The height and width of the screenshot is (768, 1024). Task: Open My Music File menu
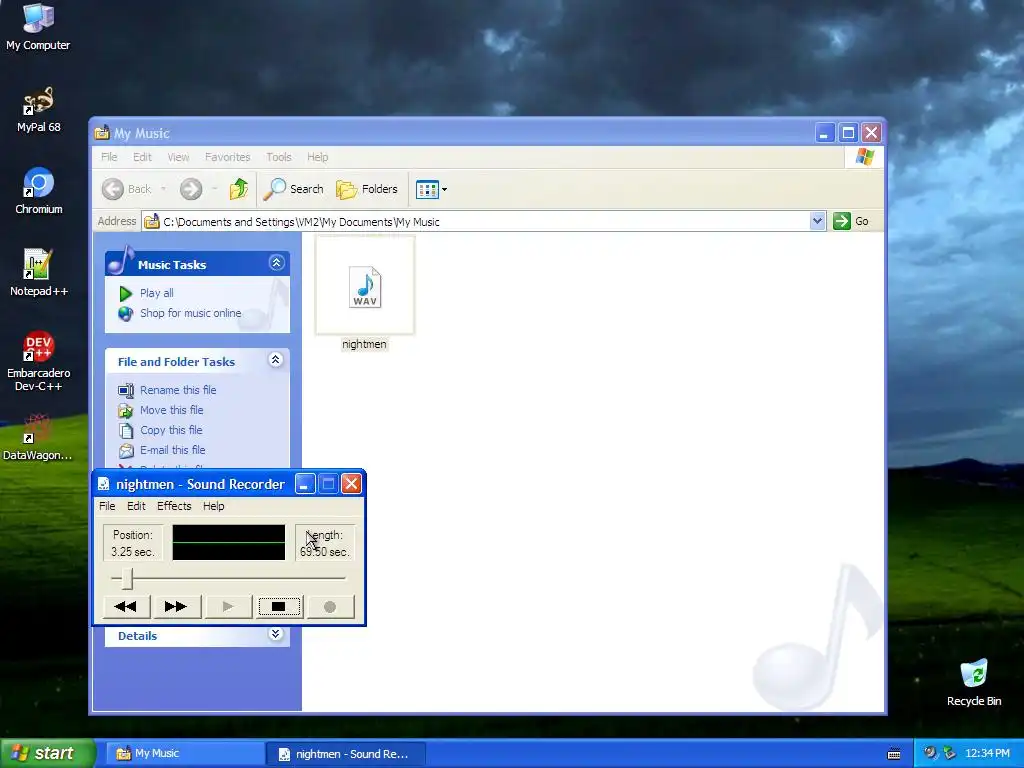(x=109, y=157)
